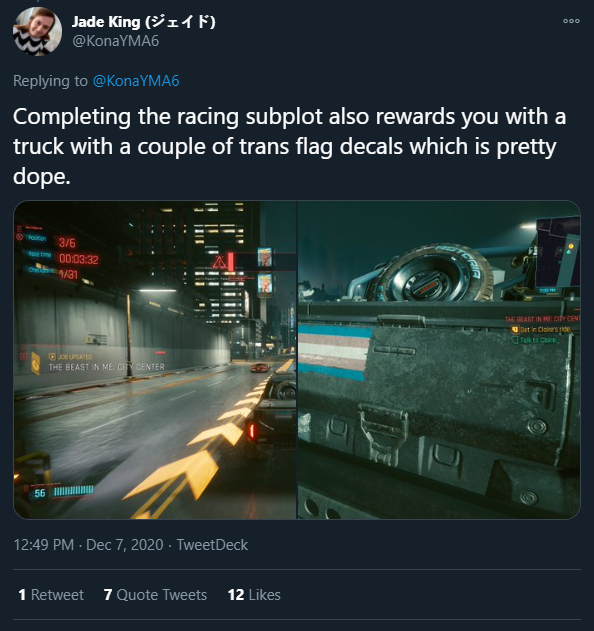Viewport: 594px width, 631px height.
Task: Open the left racing gameplay image
Action: pyautogui.click(x=155, y=360)
